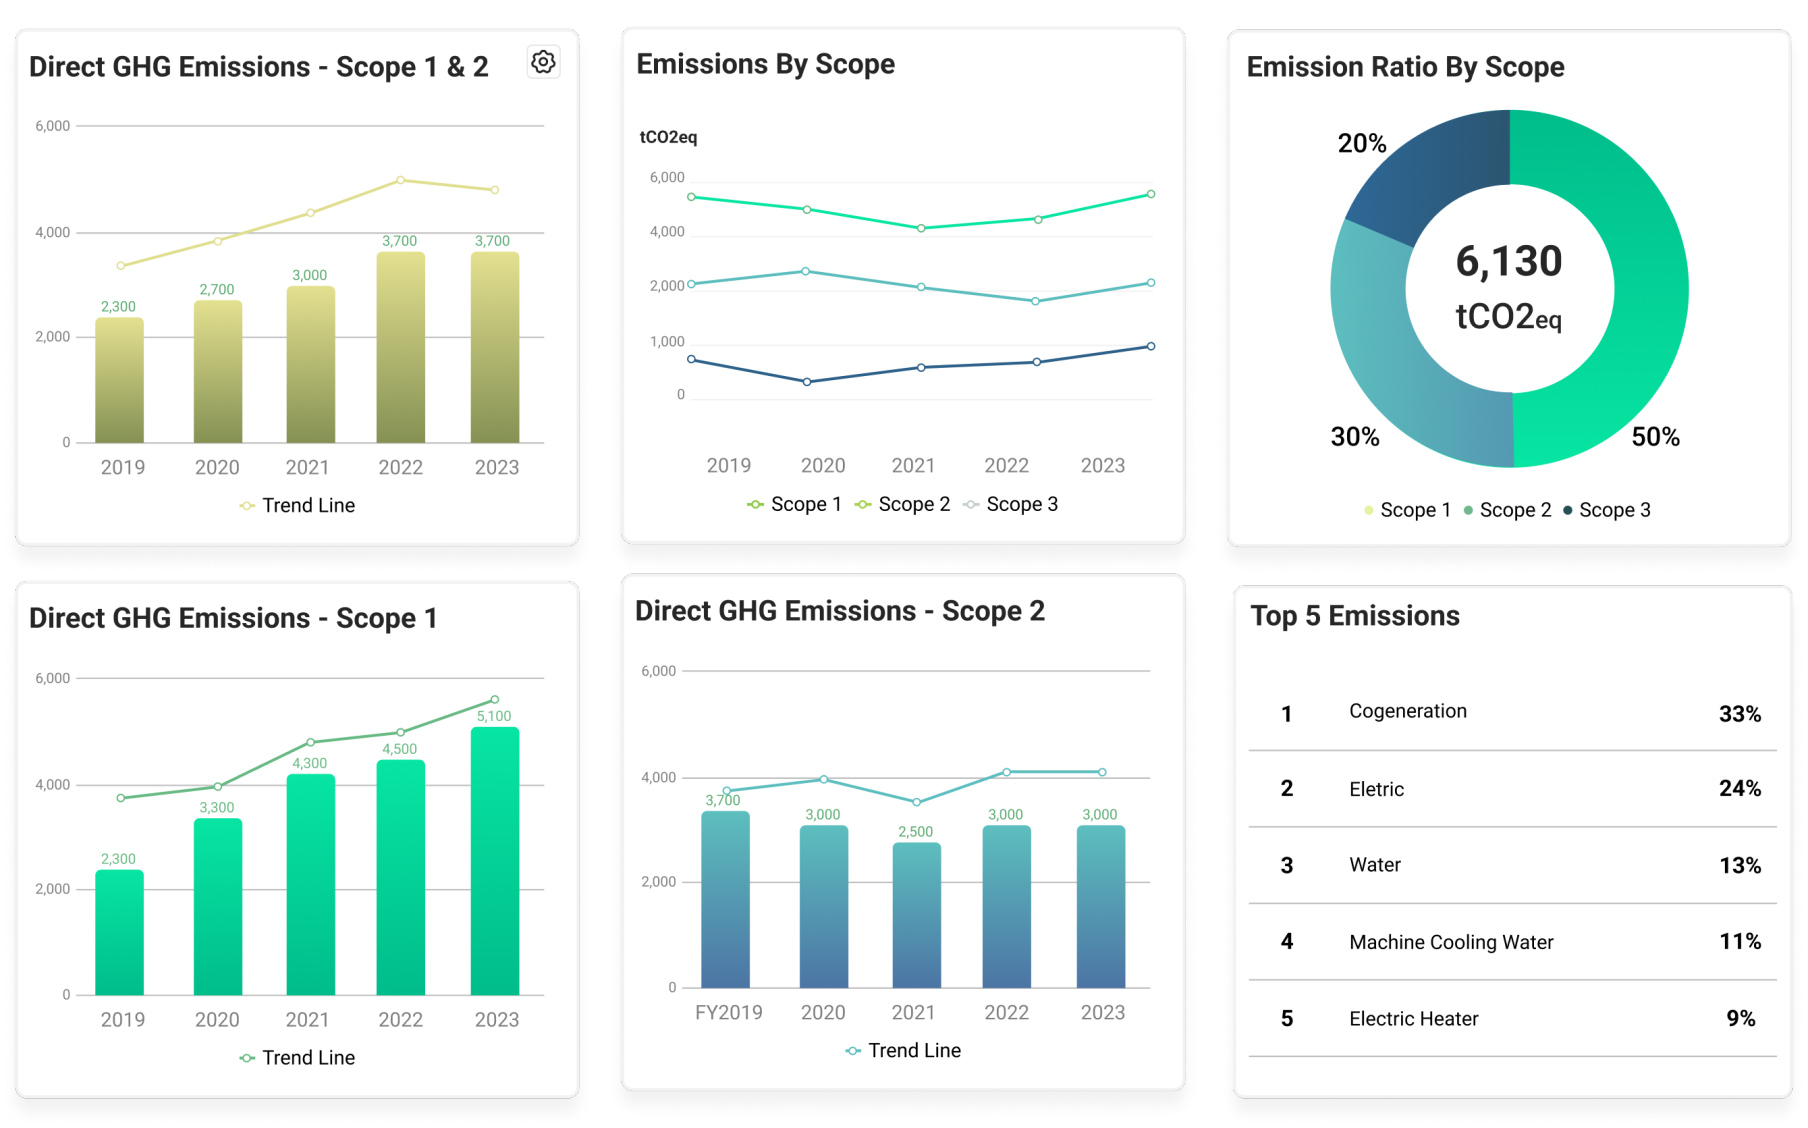Toggle Scope 3 legend in Emissions By Scope
The width and height of the screenshot is (1808, 1128).
pyautogui.click(x=1011, y=505)
